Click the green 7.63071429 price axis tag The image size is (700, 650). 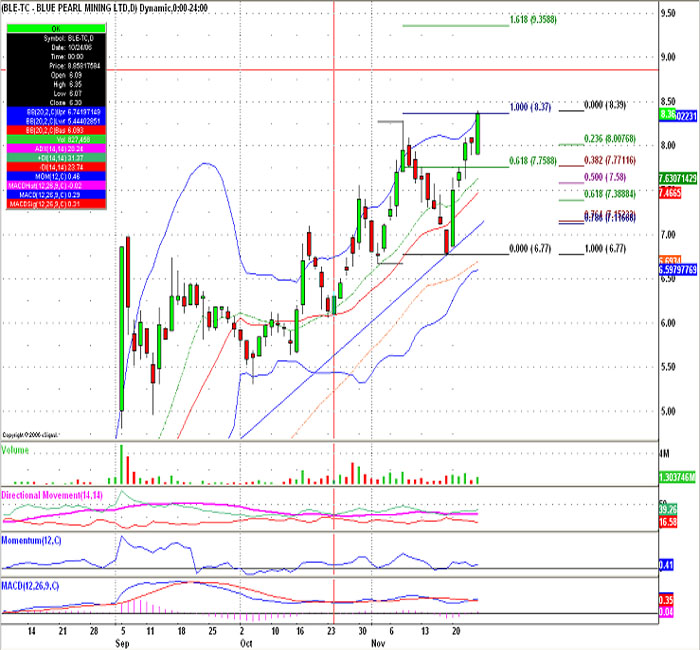[678, 179]
